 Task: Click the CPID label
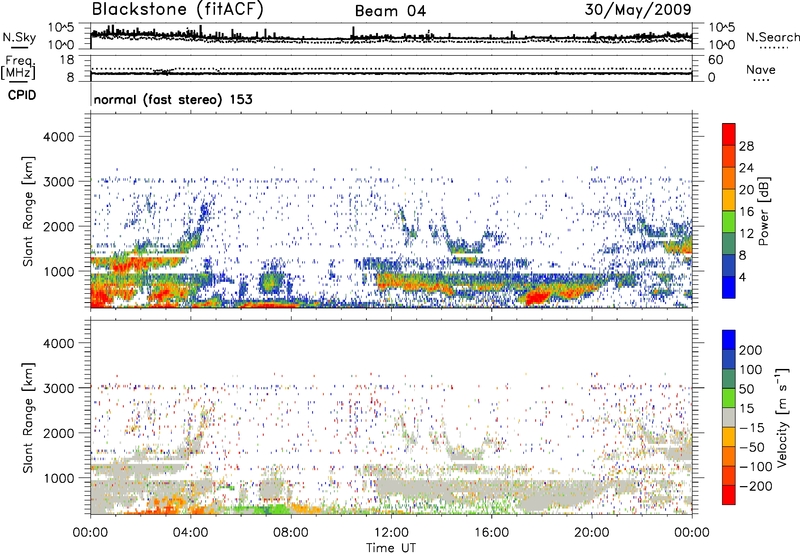click(x=22, y=95)
